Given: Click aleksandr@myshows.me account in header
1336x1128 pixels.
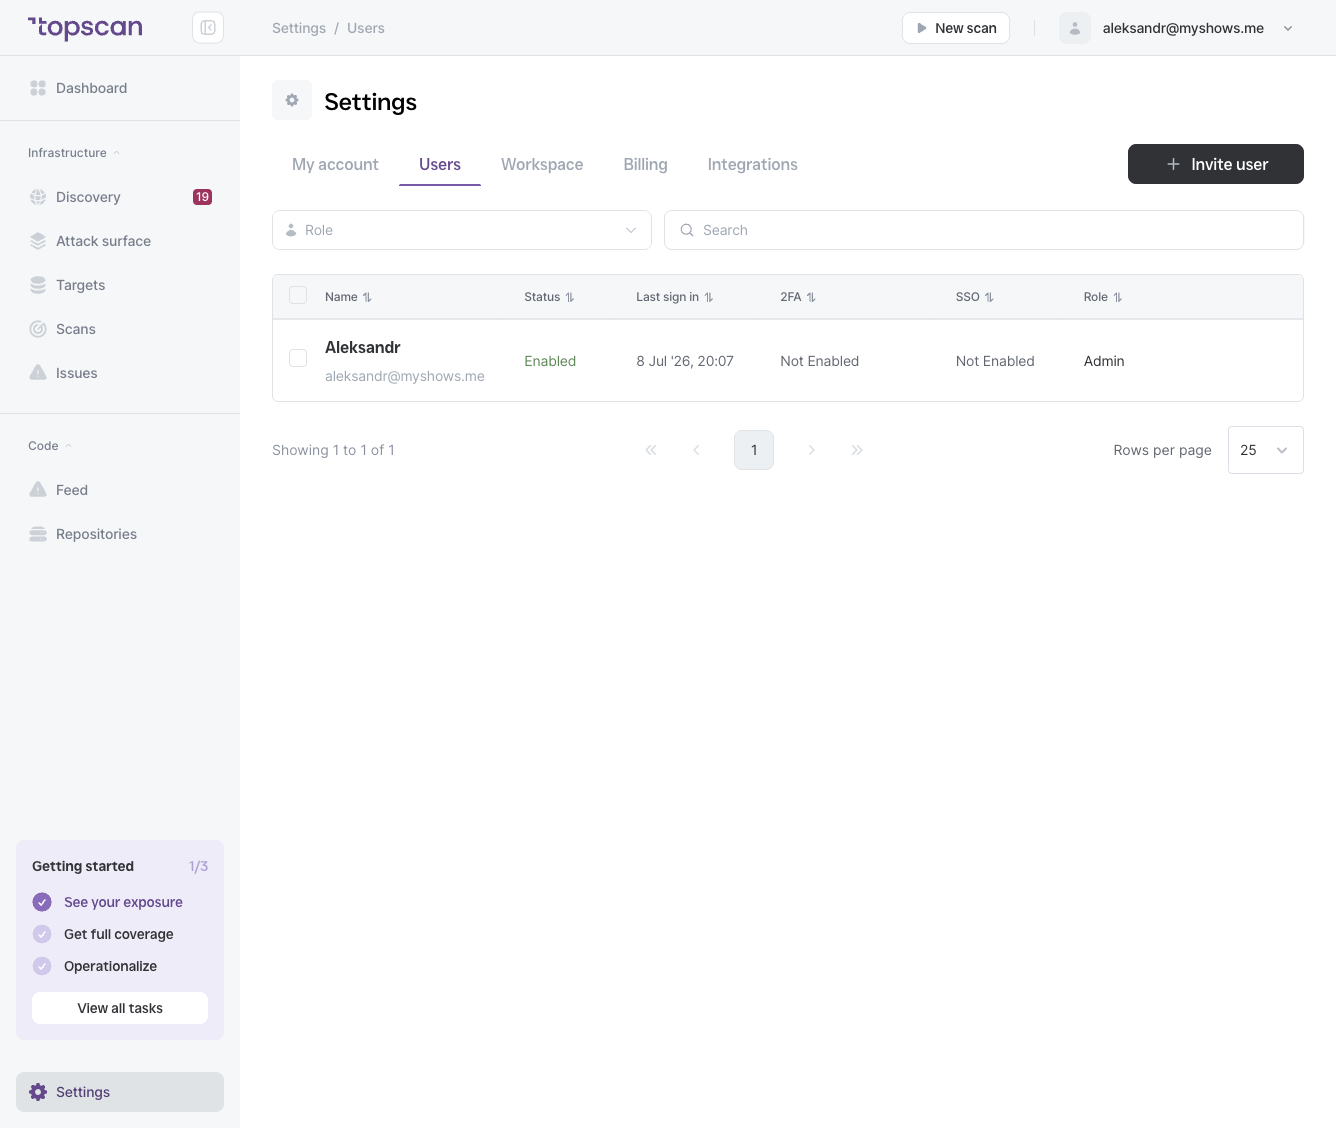Looking at the screenshot, I should (x=1183, y=28).
